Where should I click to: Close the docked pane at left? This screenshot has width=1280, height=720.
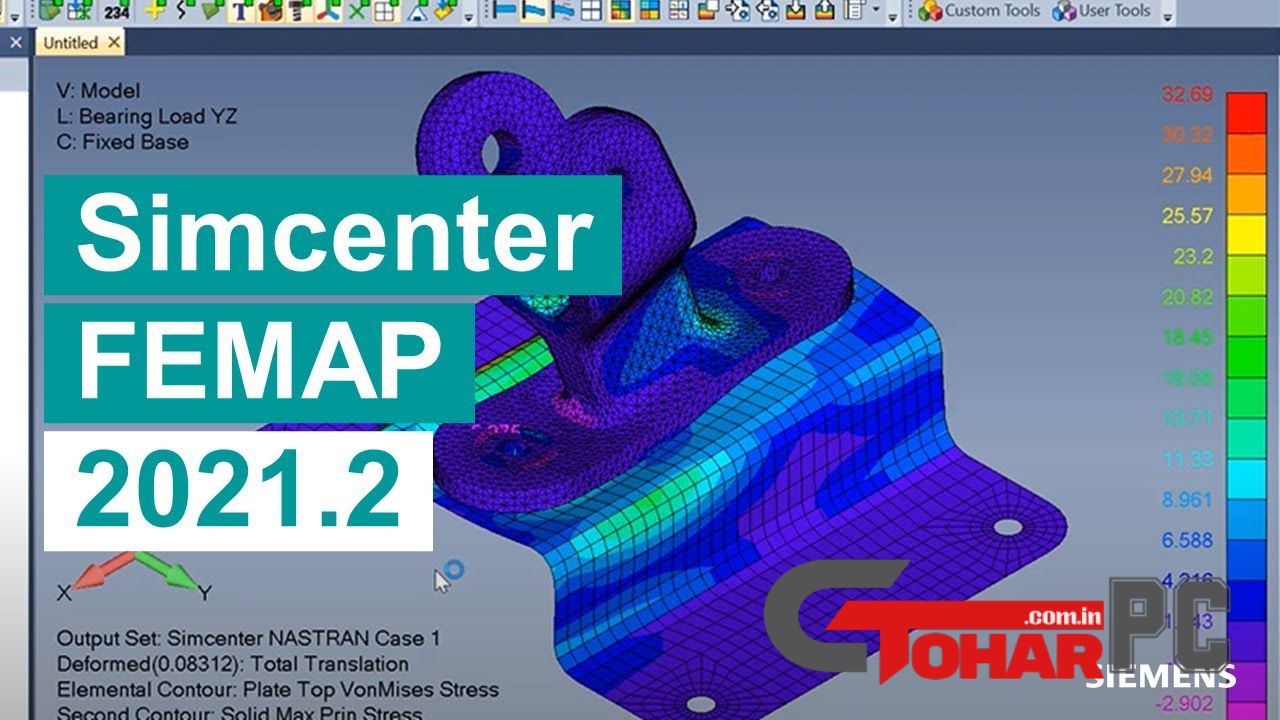pyautogui.click(x=15, y=43)
